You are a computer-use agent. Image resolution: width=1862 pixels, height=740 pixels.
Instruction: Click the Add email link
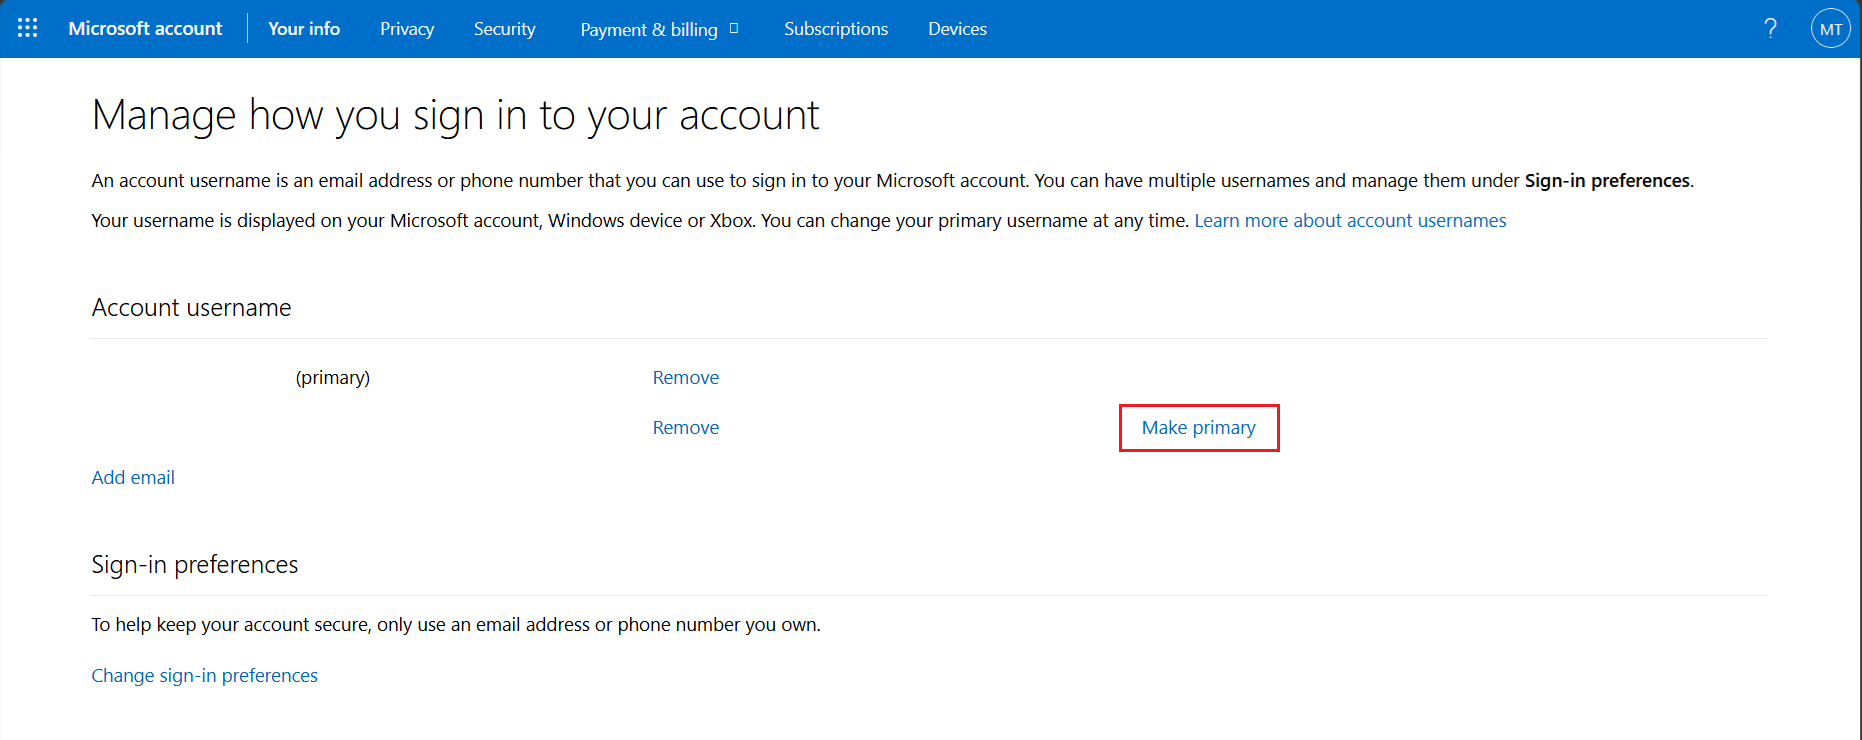133,478
